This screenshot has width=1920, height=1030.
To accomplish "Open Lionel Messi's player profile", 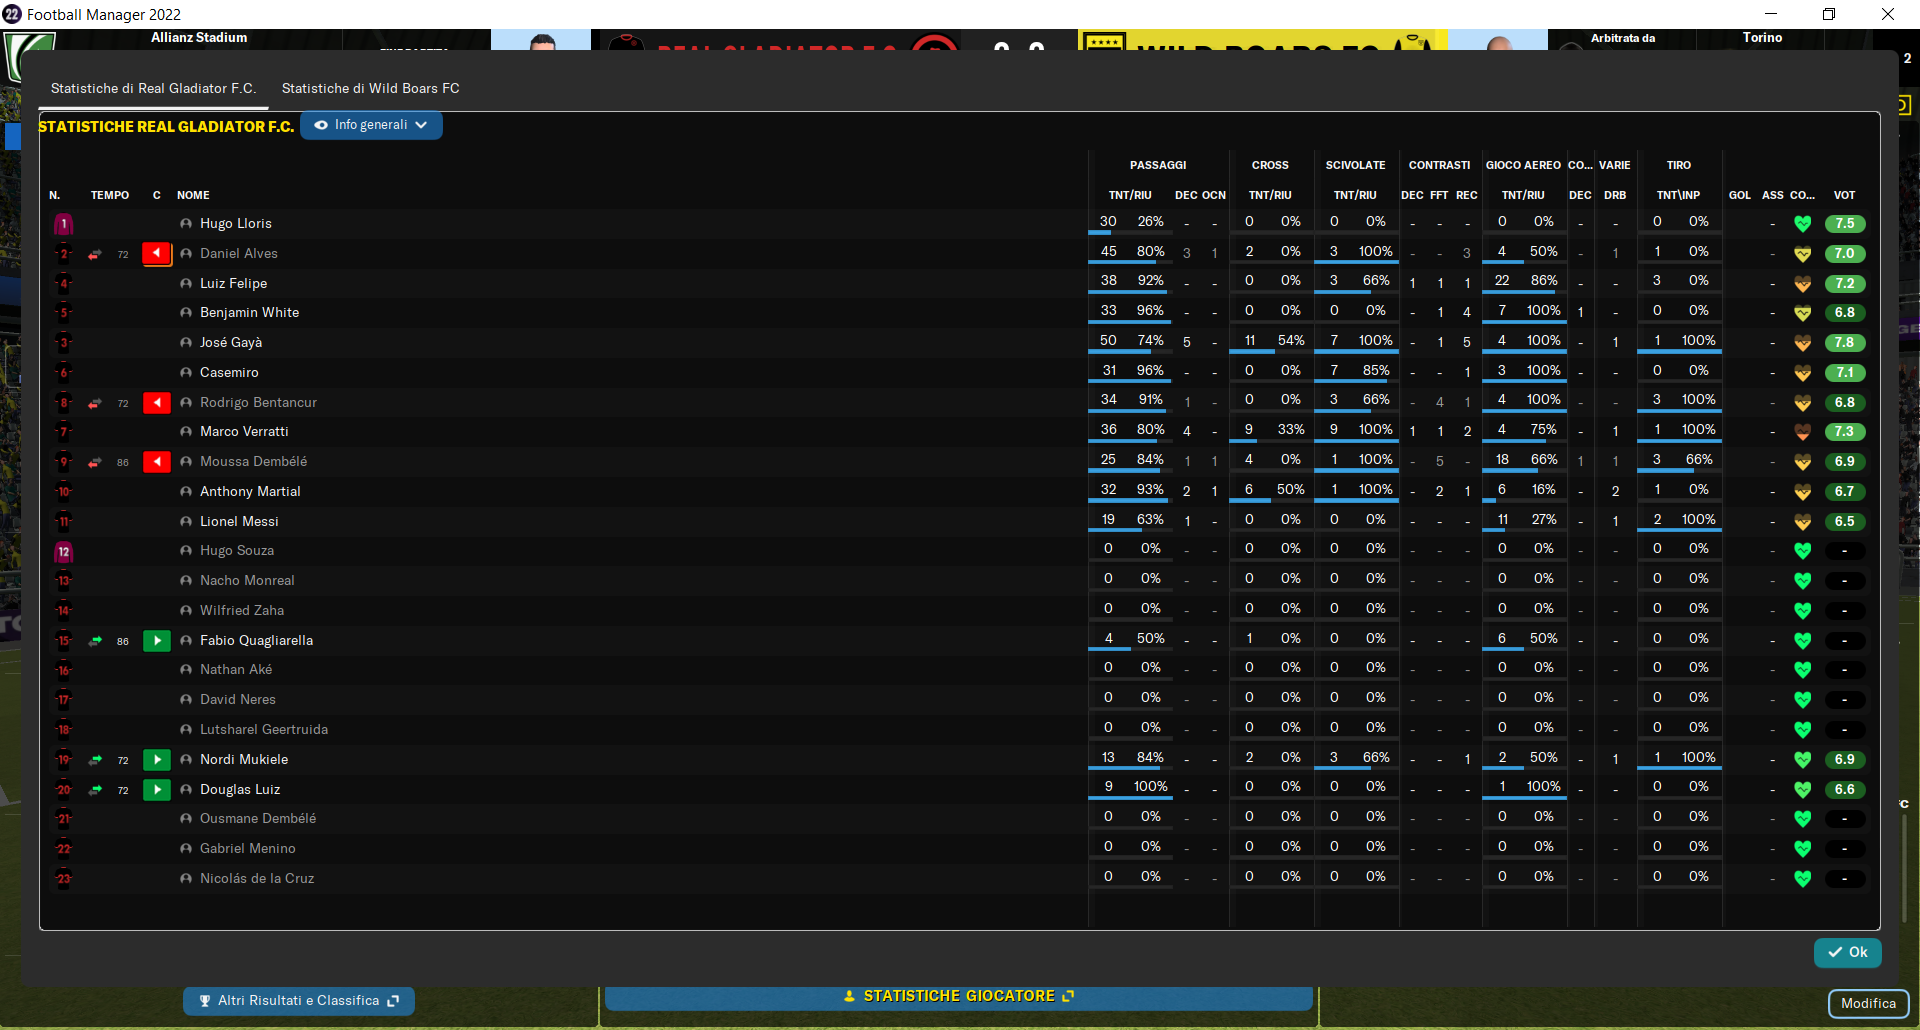I will (x=239, y=522).
